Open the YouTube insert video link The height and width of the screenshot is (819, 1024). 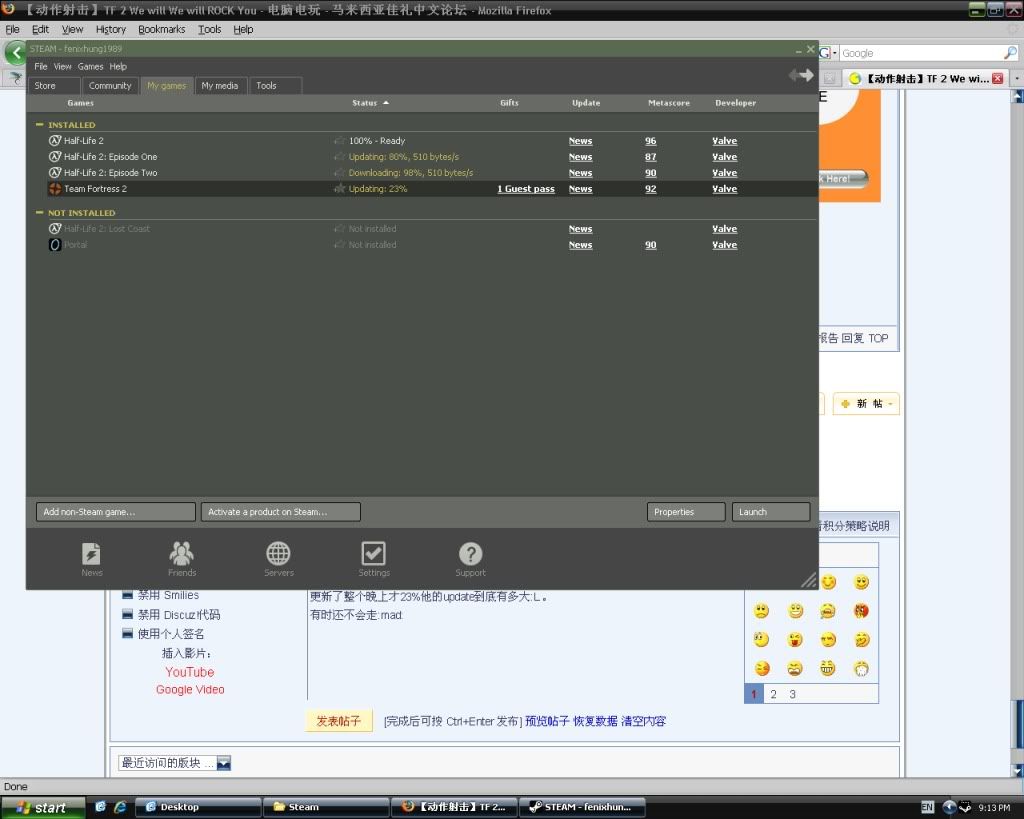click(x=189, y=672)
